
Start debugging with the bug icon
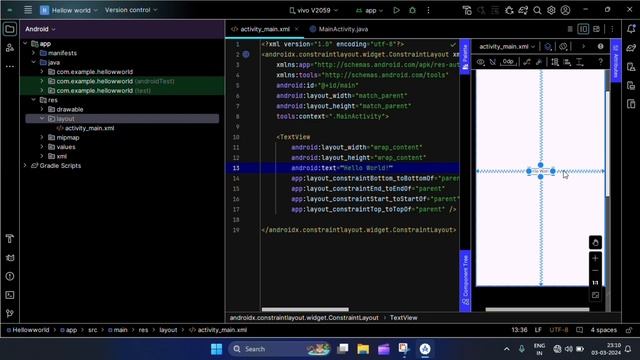(x=412, y=10)
